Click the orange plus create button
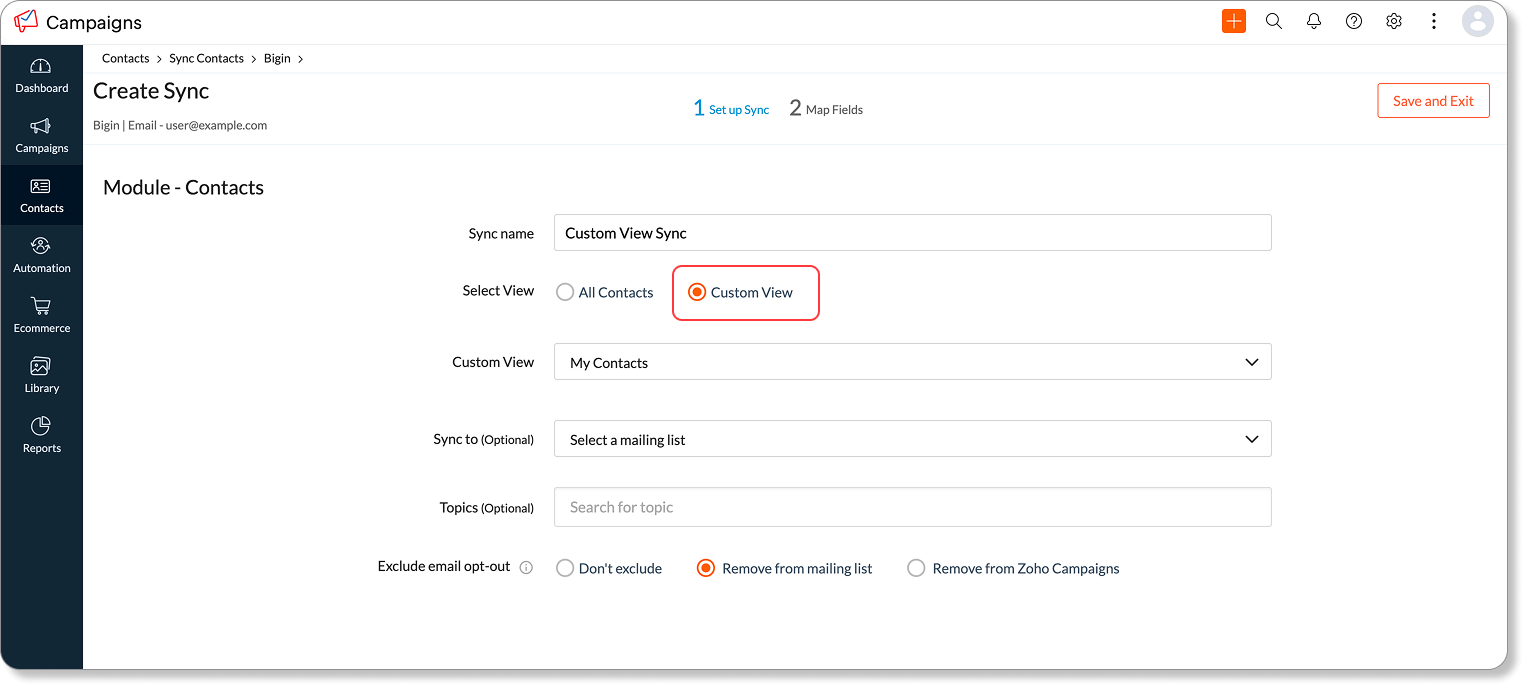 point(1234,21)
